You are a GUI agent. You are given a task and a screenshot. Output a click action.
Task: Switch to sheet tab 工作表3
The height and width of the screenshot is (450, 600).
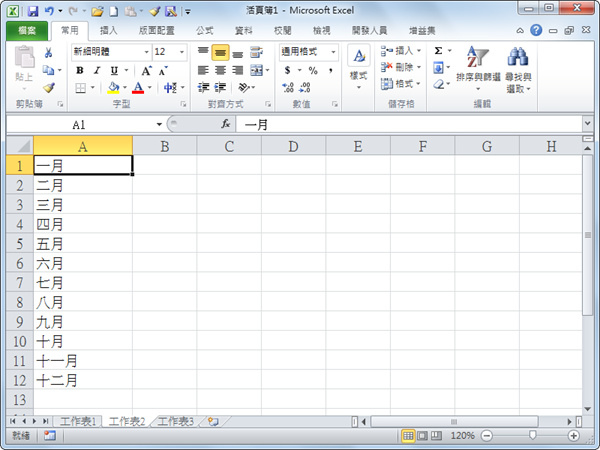(x=176, y=422)
